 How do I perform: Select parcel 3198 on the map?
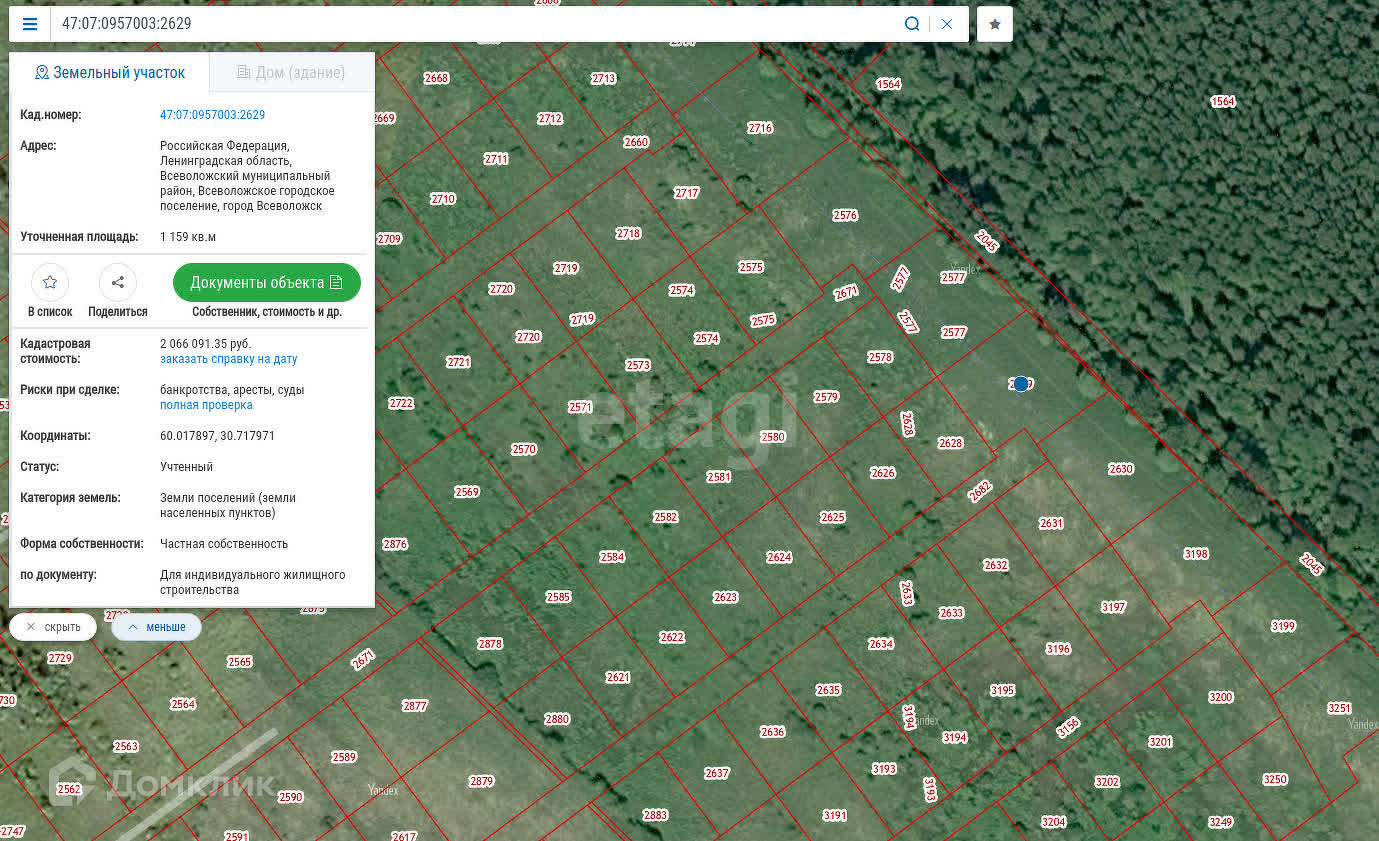click(x=1196, y=554)
